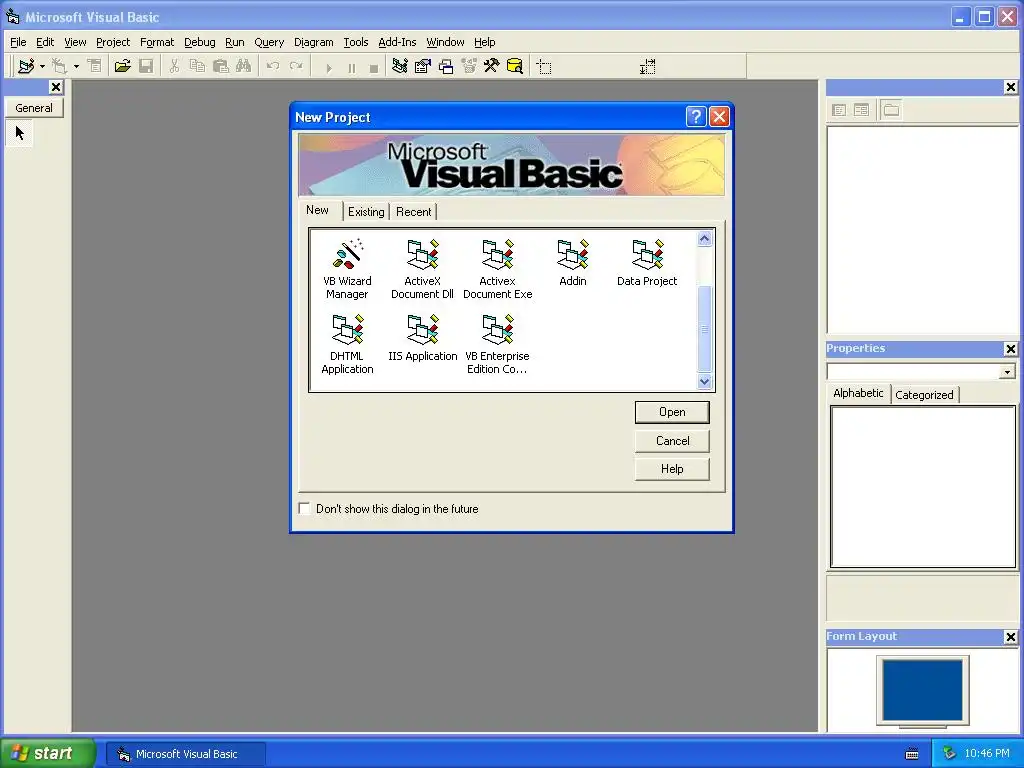This screenshot has height=768, width=1024.
Task: Select the DHTML Application project type
Action: click(347, 344)
